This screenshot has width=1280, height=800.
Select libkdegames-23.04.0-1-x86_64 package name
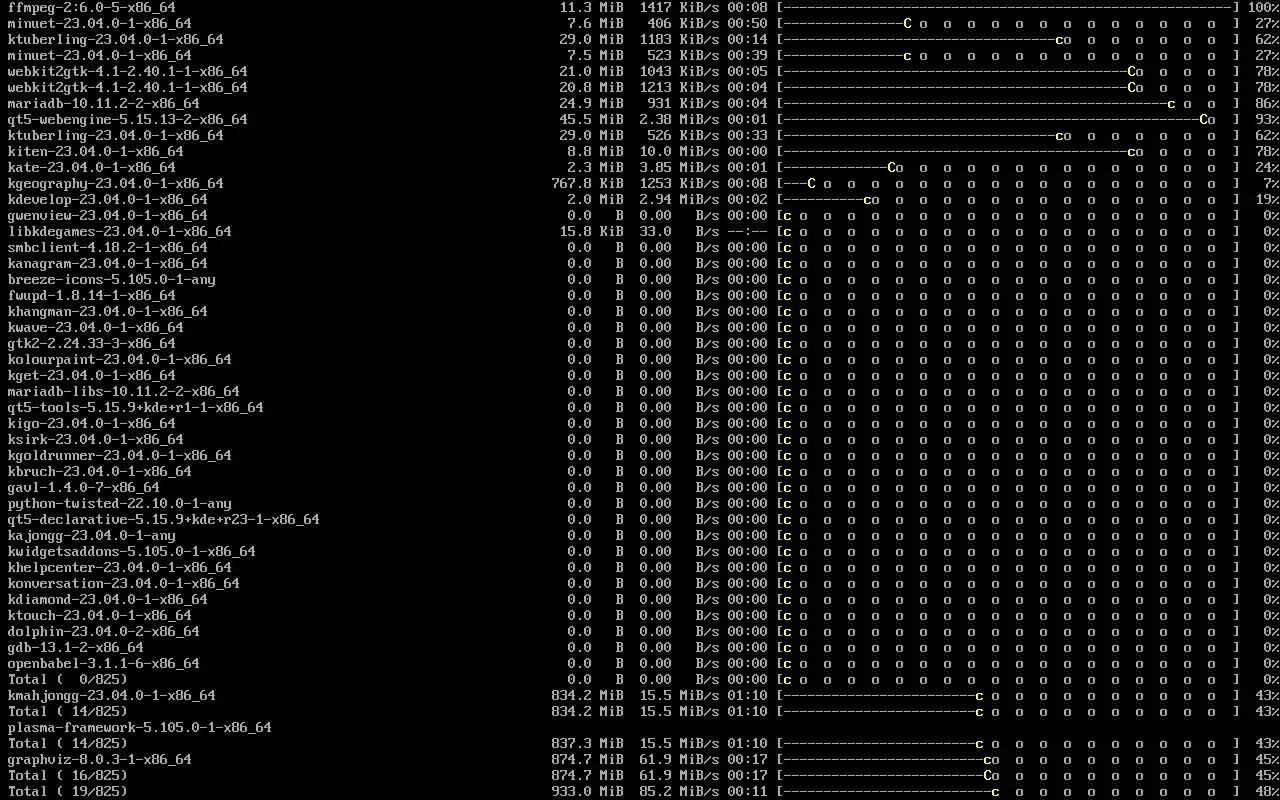click(x=119, y=231)
